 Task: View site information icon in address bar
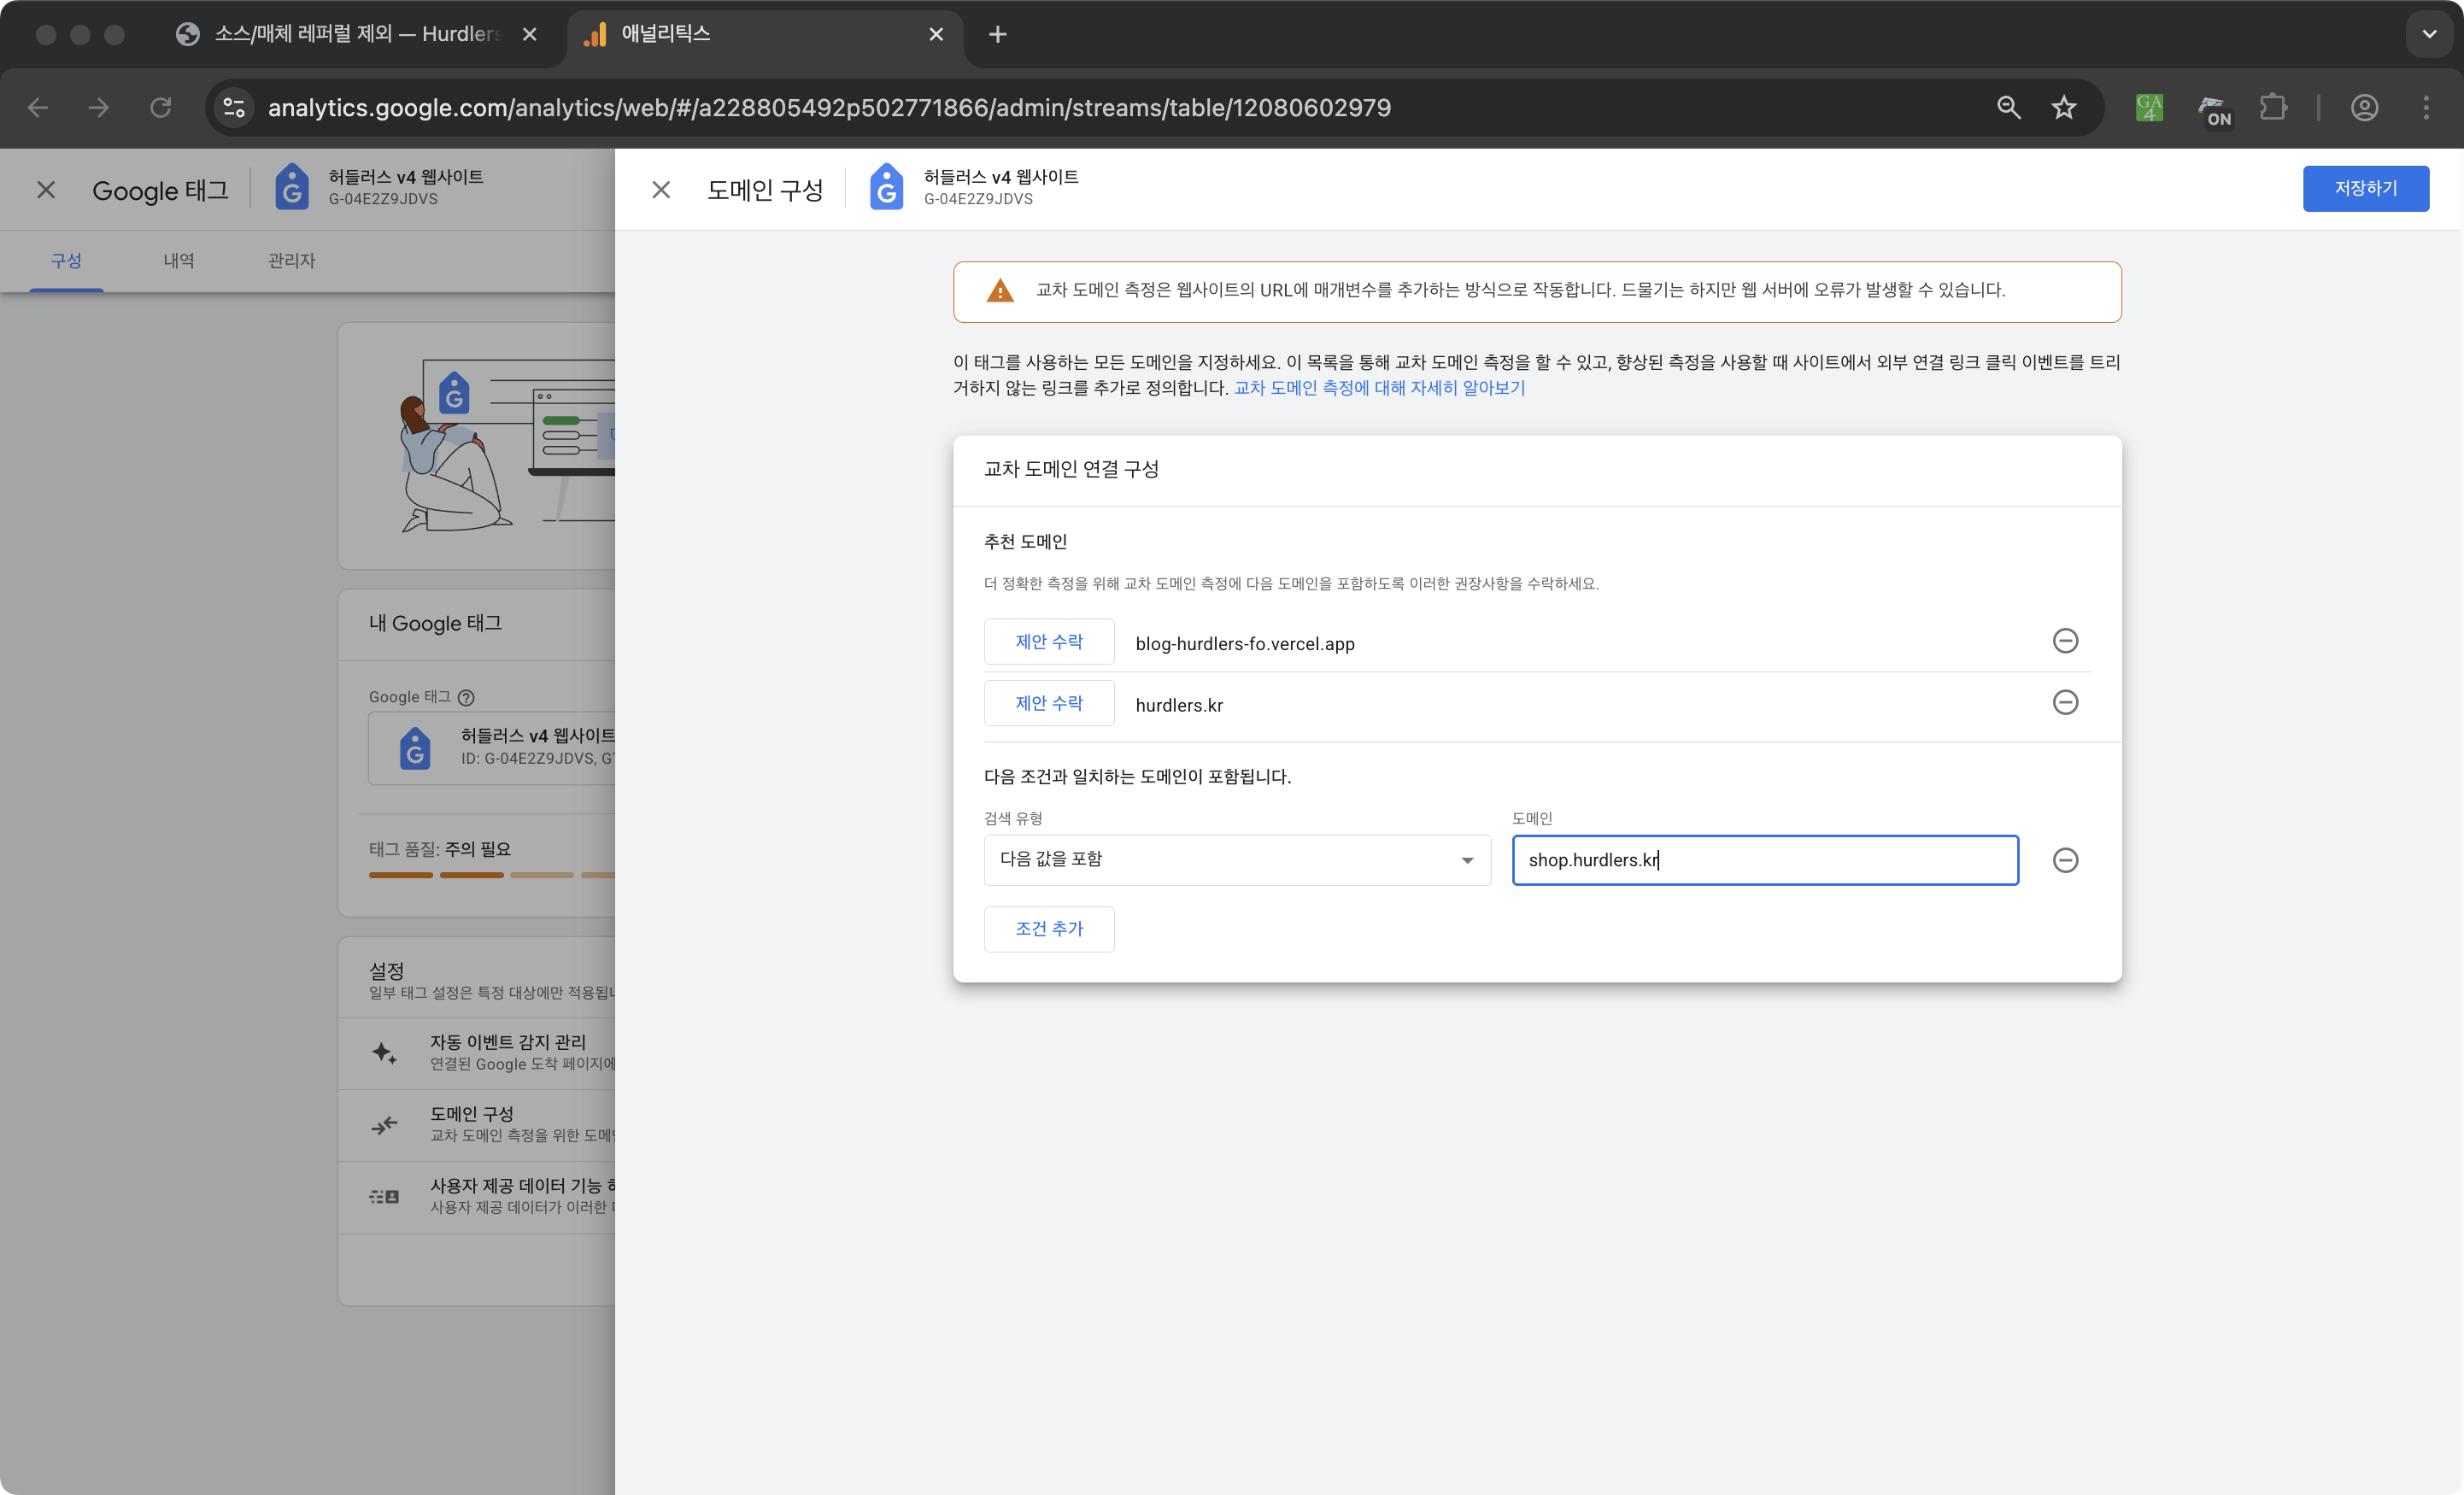234,108
